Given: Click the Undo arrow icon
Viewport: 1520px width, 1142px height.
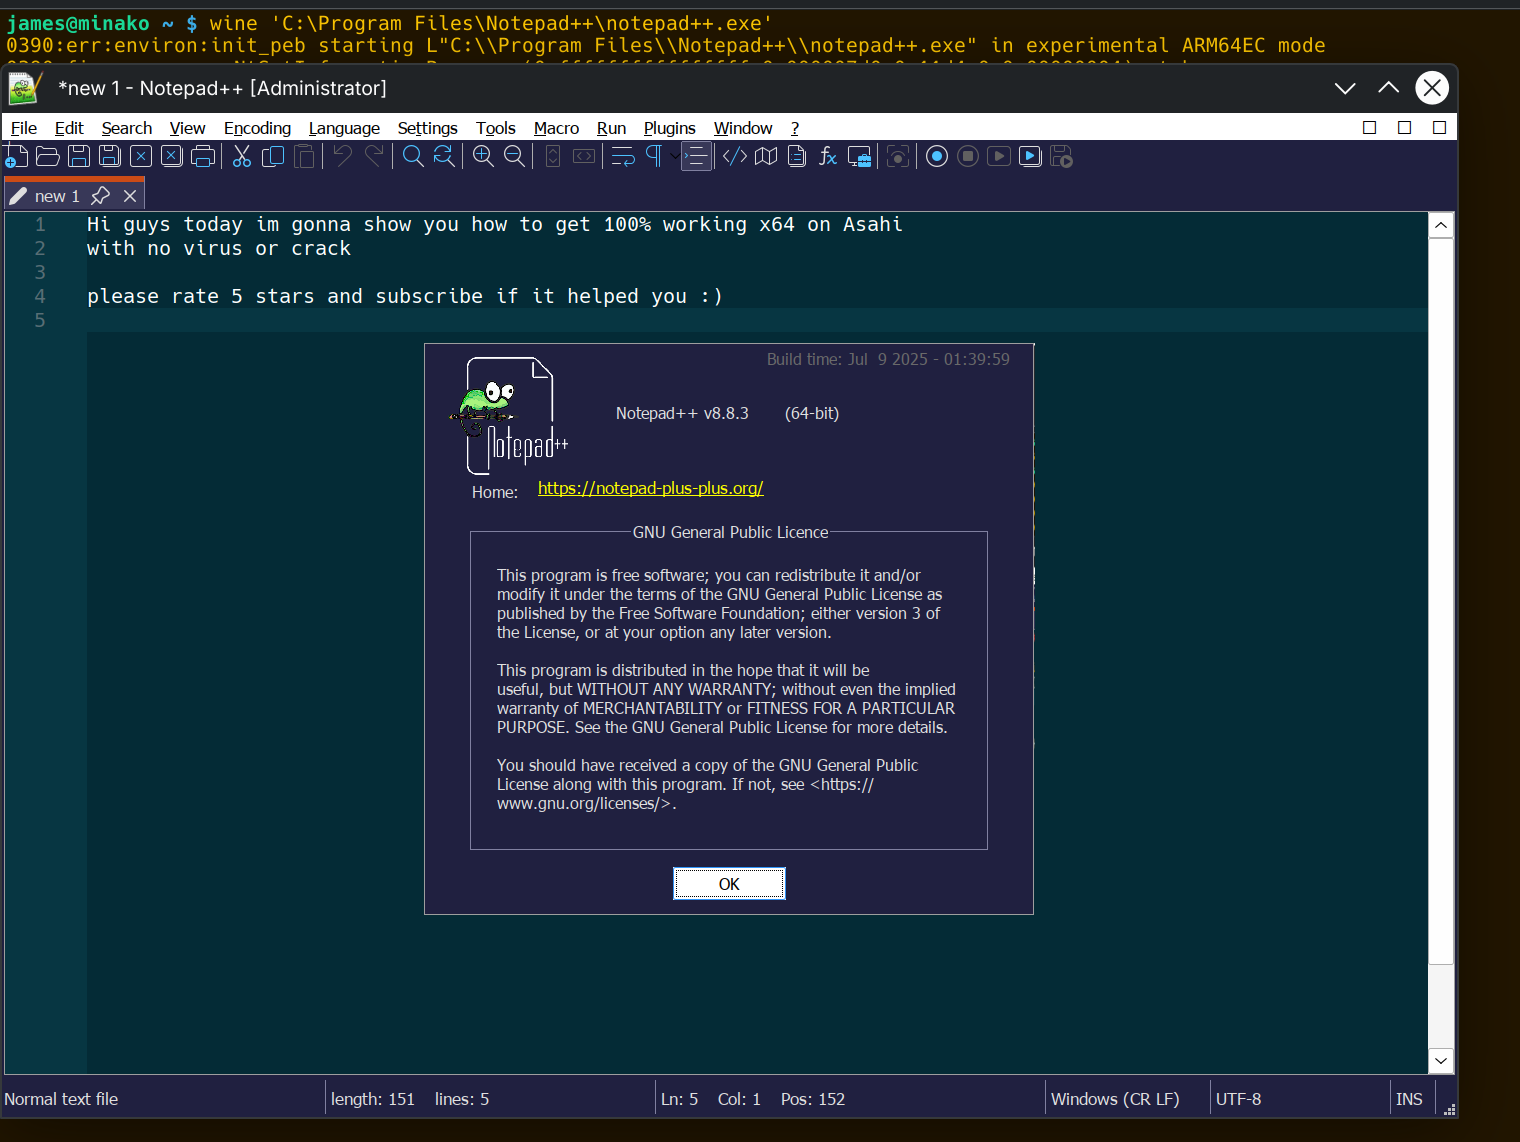Looking at the screenshot, I should 342,156.
